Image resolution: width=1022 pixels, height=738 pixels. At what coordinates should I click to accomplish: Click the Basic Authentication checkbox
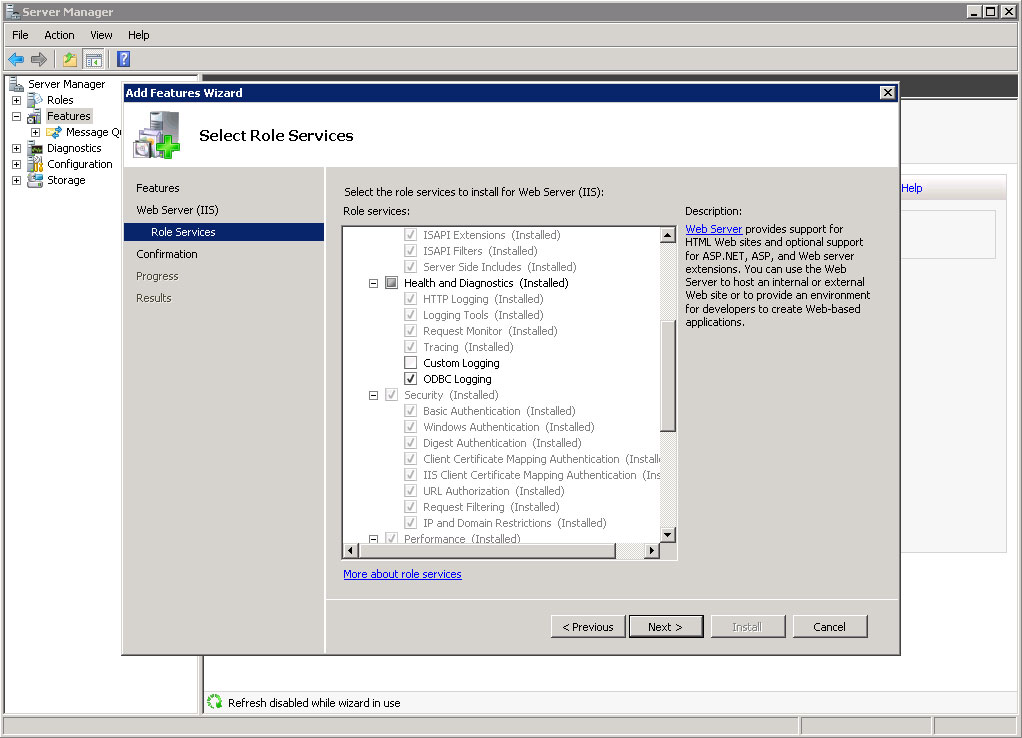point(411,411)
